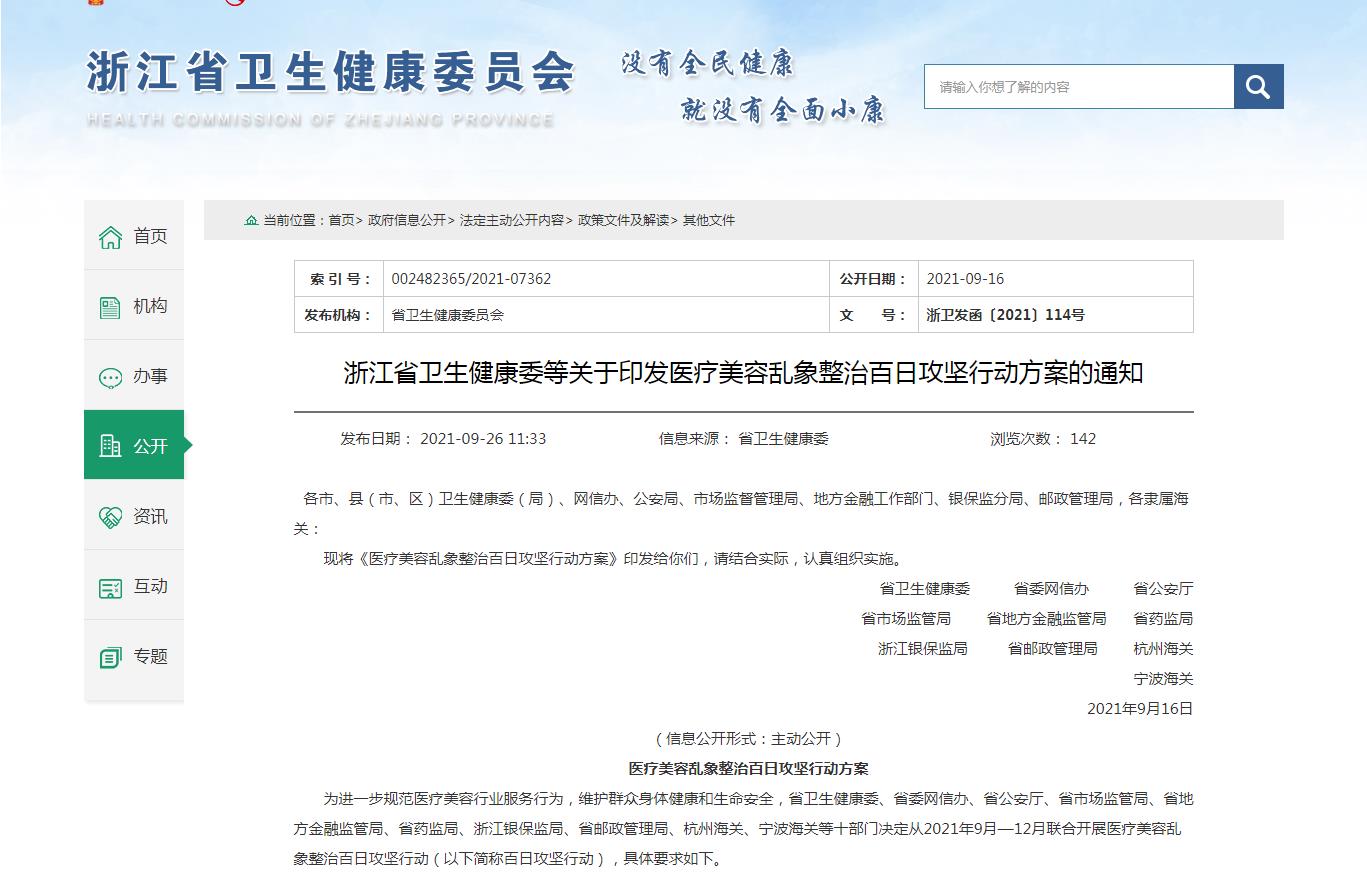The width and height of the screenshot is (1367, 877).
Task: Click the building icon beside 公开
Action: tap(110, 446)
